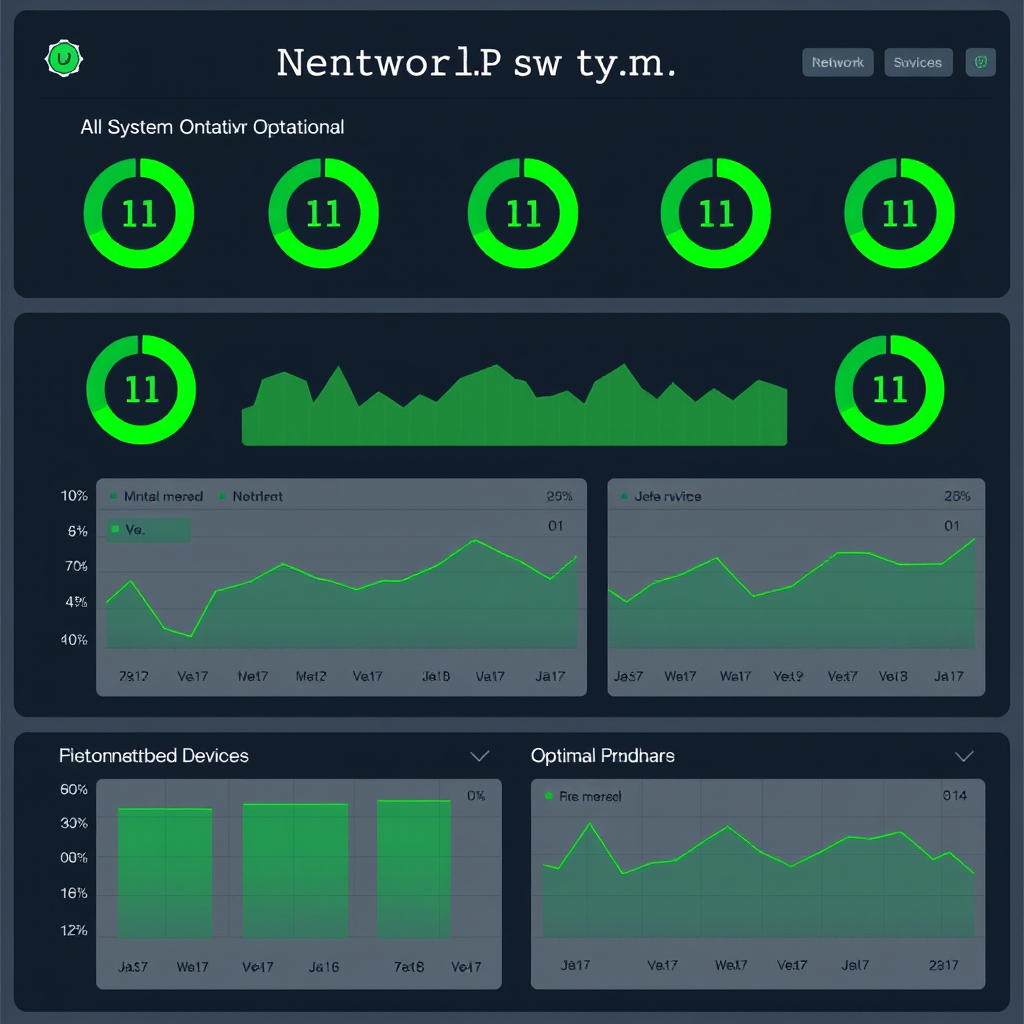Viewport: 1024px width, 1024px height.
Task: Click the small green icon button beside Services
Action: point(980,63)
